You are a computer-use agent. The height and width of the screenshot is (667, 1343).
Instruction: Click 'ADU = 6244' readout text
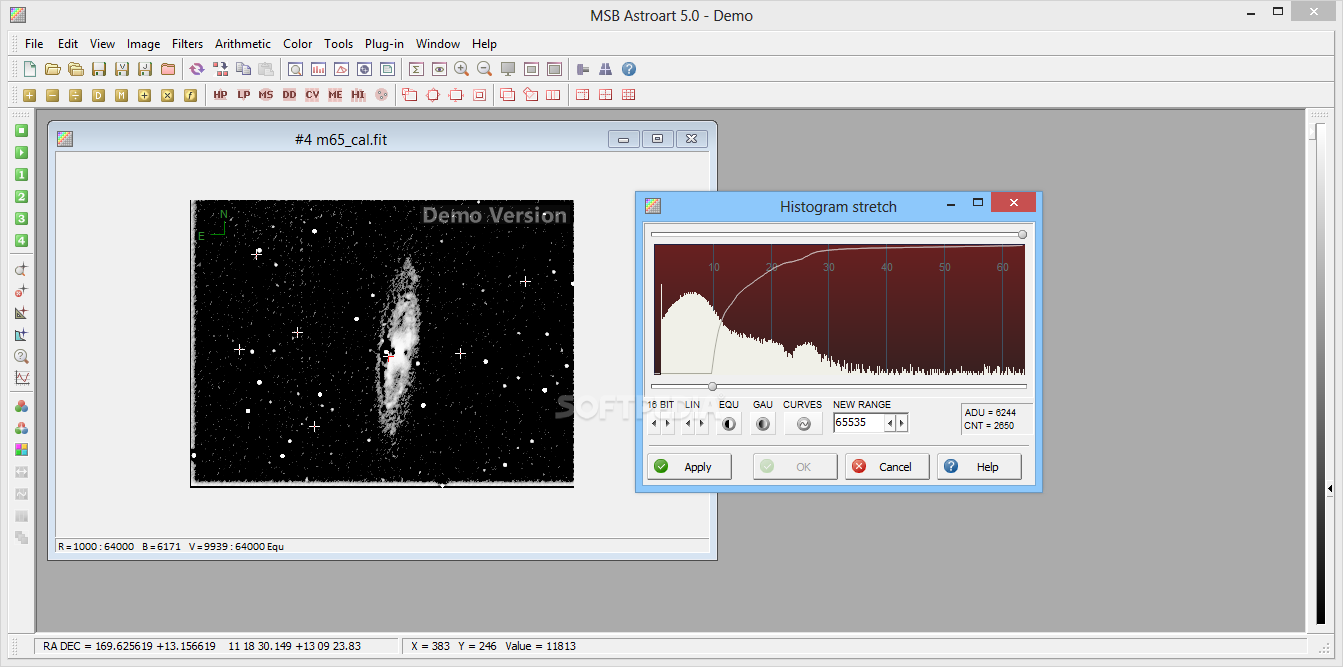[x=989, y=412]
